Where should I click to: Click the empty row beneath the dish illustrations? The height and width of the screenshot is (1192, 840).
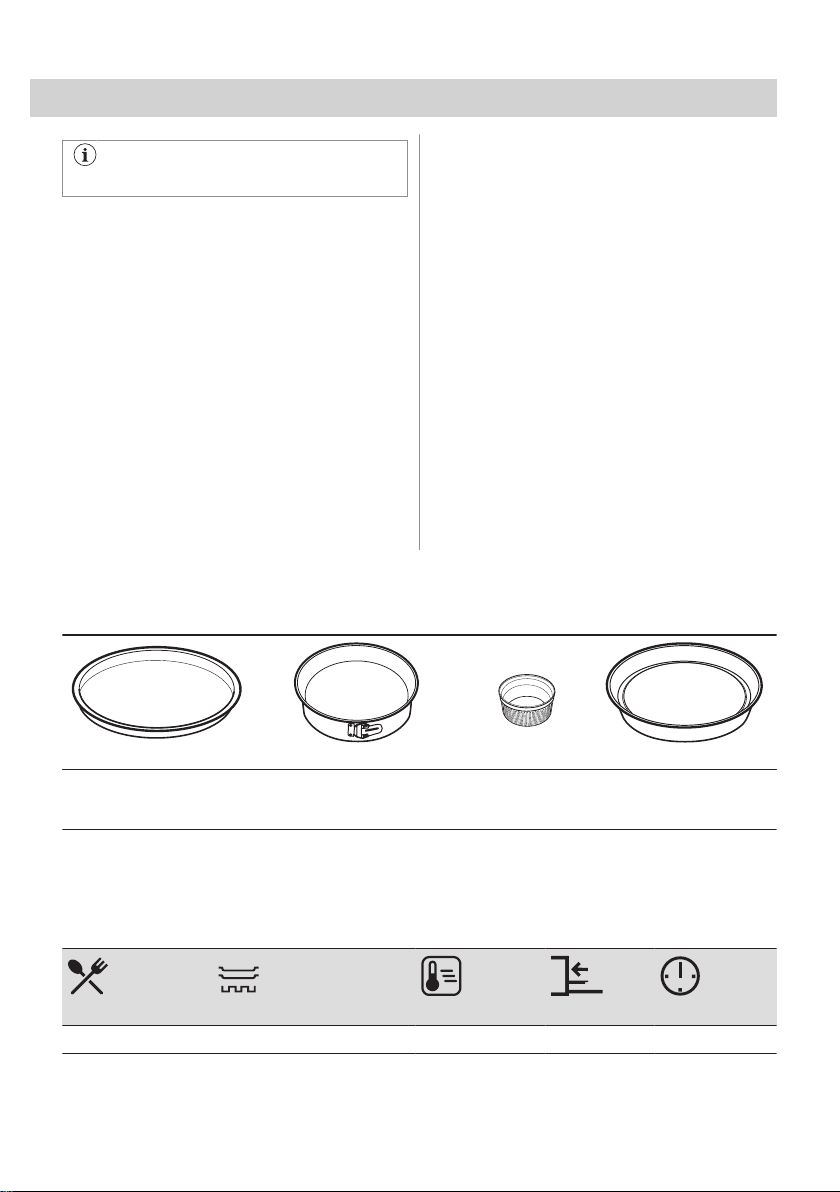(419, 799)
